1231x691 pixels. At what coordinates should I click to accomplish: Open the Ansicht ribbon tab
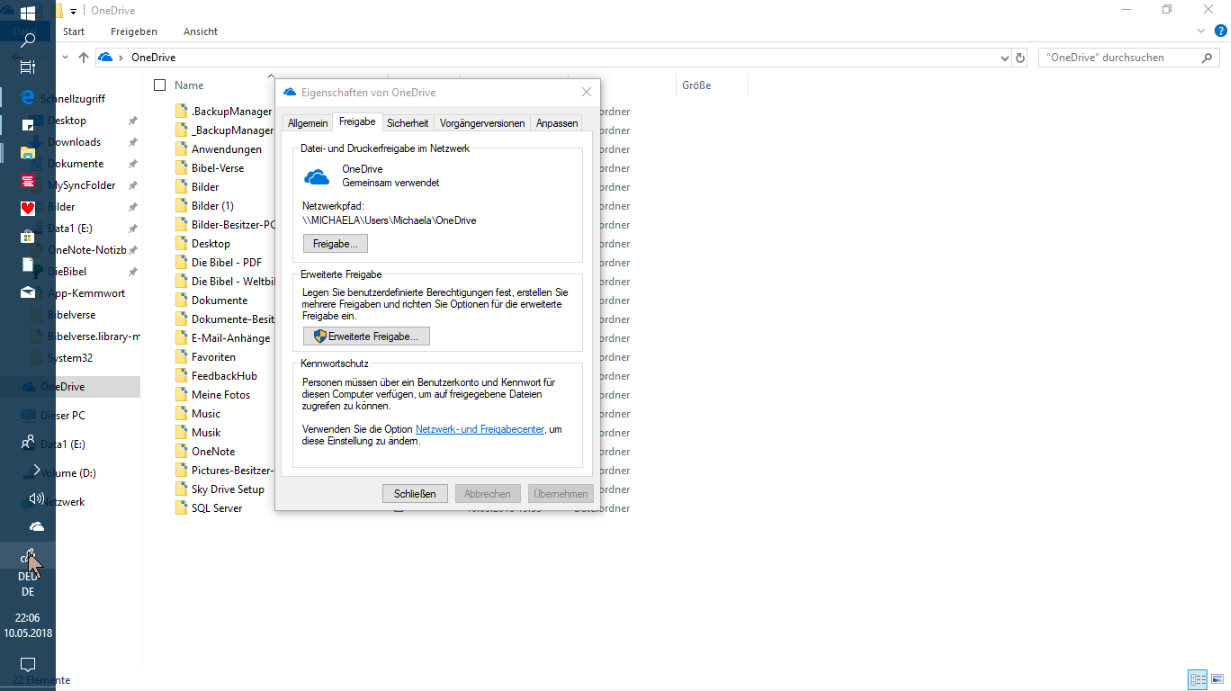point(200,32)
